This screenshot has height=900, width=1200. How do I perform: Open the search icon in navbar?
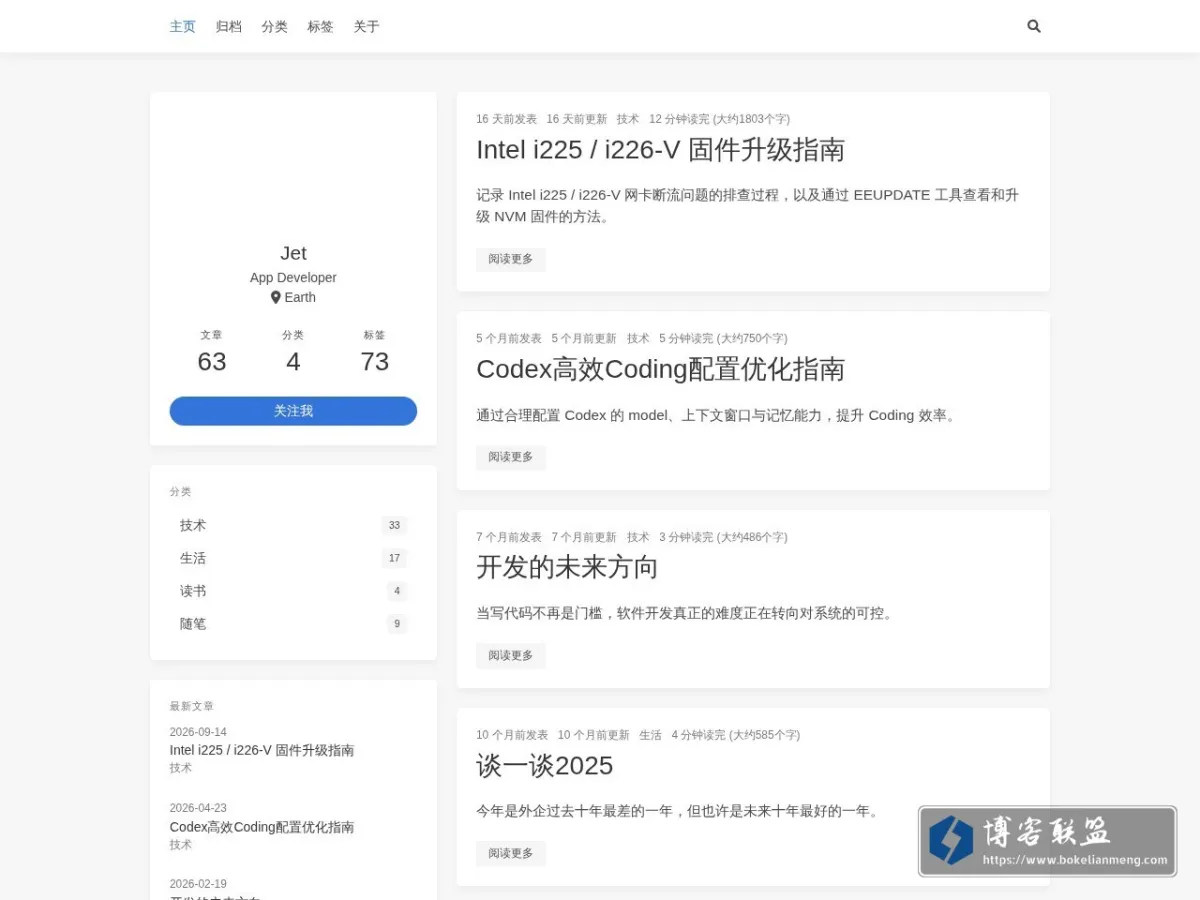tap(1034, 27)
